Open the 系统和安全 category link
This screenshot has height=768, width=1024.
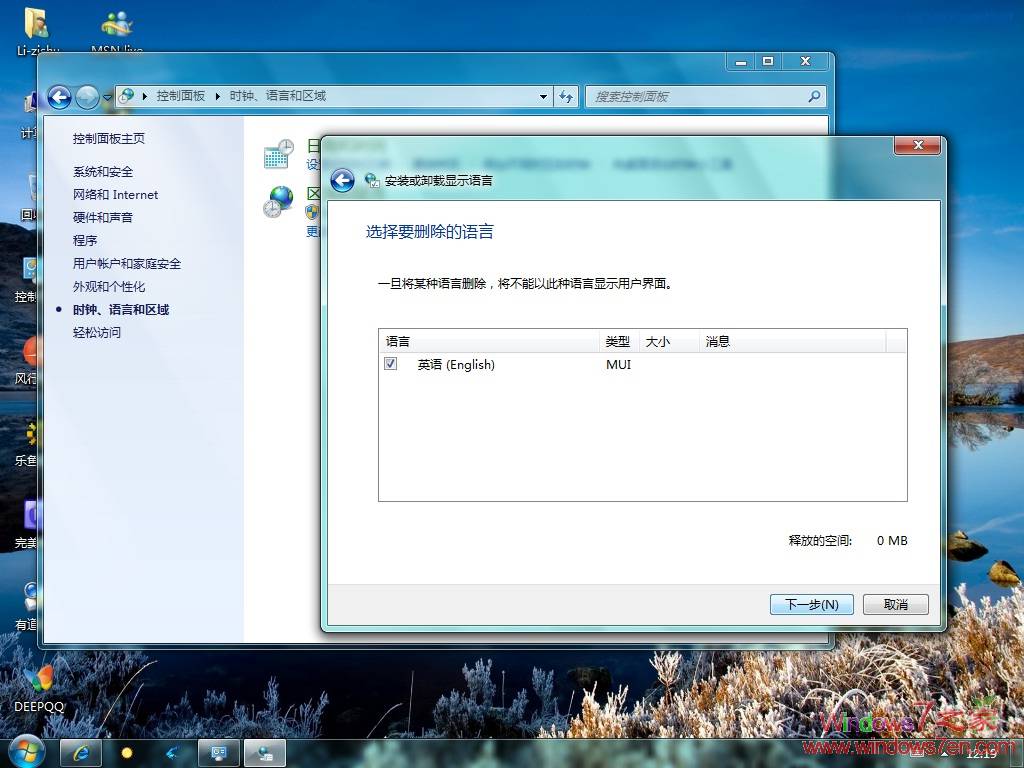coord(102,171)
